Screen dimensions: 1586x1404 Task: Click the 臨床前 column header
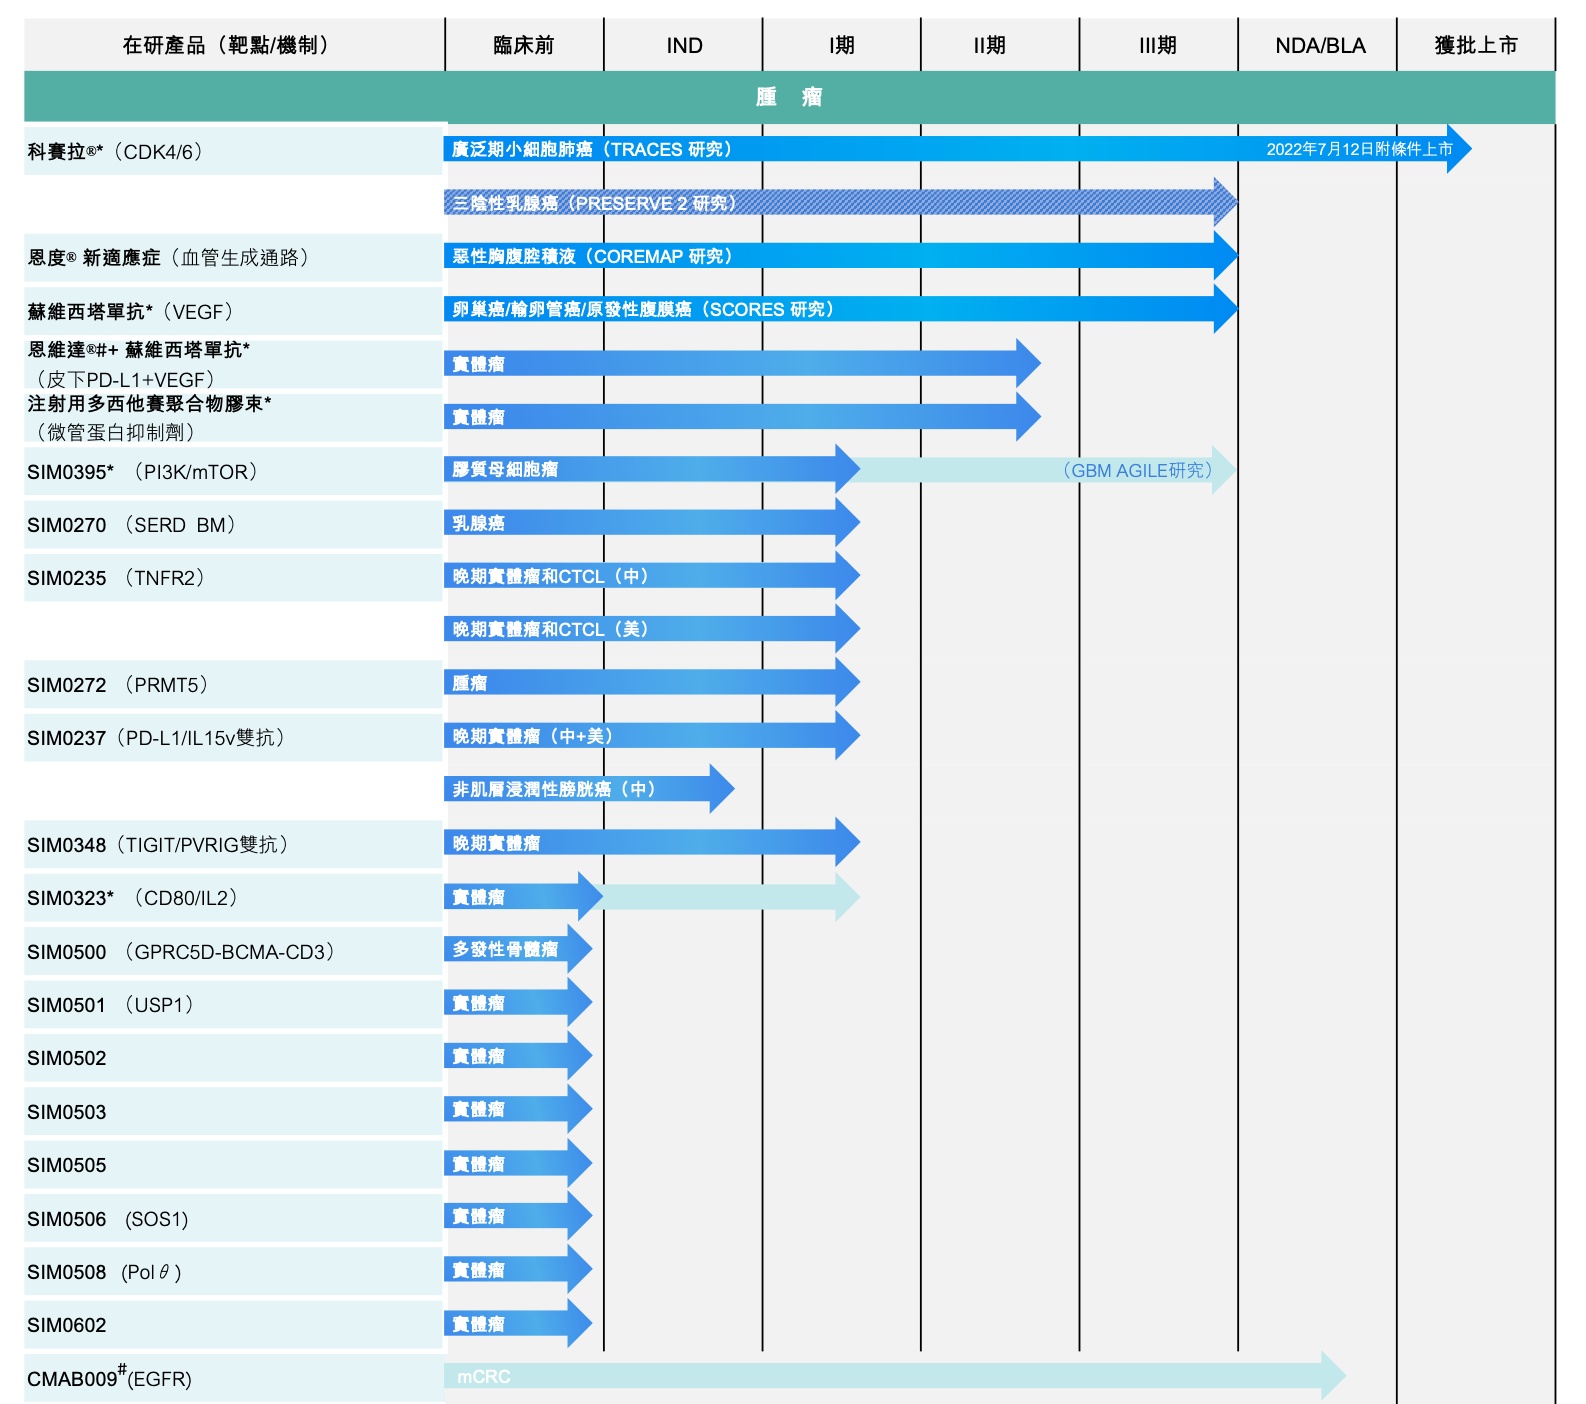[x=523, y=45]
